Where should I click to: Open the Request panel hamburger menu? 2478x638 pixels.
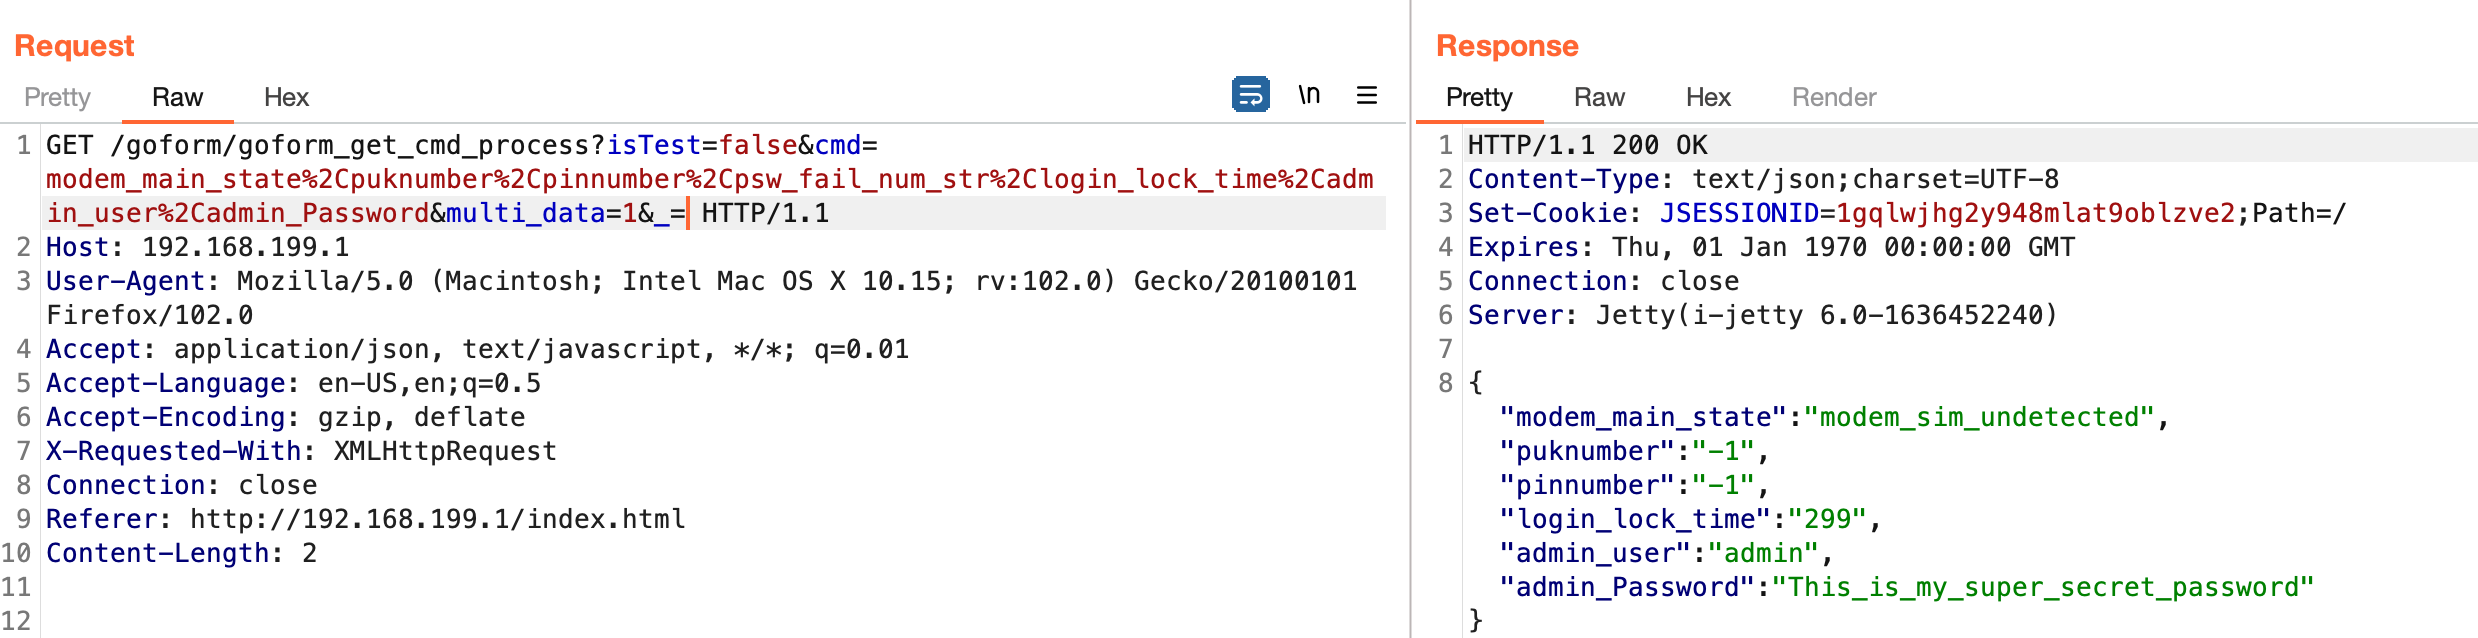[1367, 95]
